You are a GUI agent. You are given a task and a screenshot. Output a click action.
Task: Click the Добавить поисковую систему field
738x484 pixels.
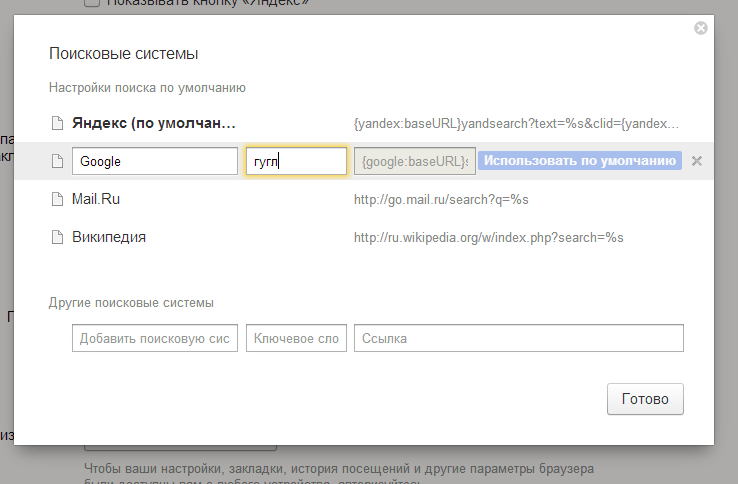pyautogui.click(x=155, y=338)
